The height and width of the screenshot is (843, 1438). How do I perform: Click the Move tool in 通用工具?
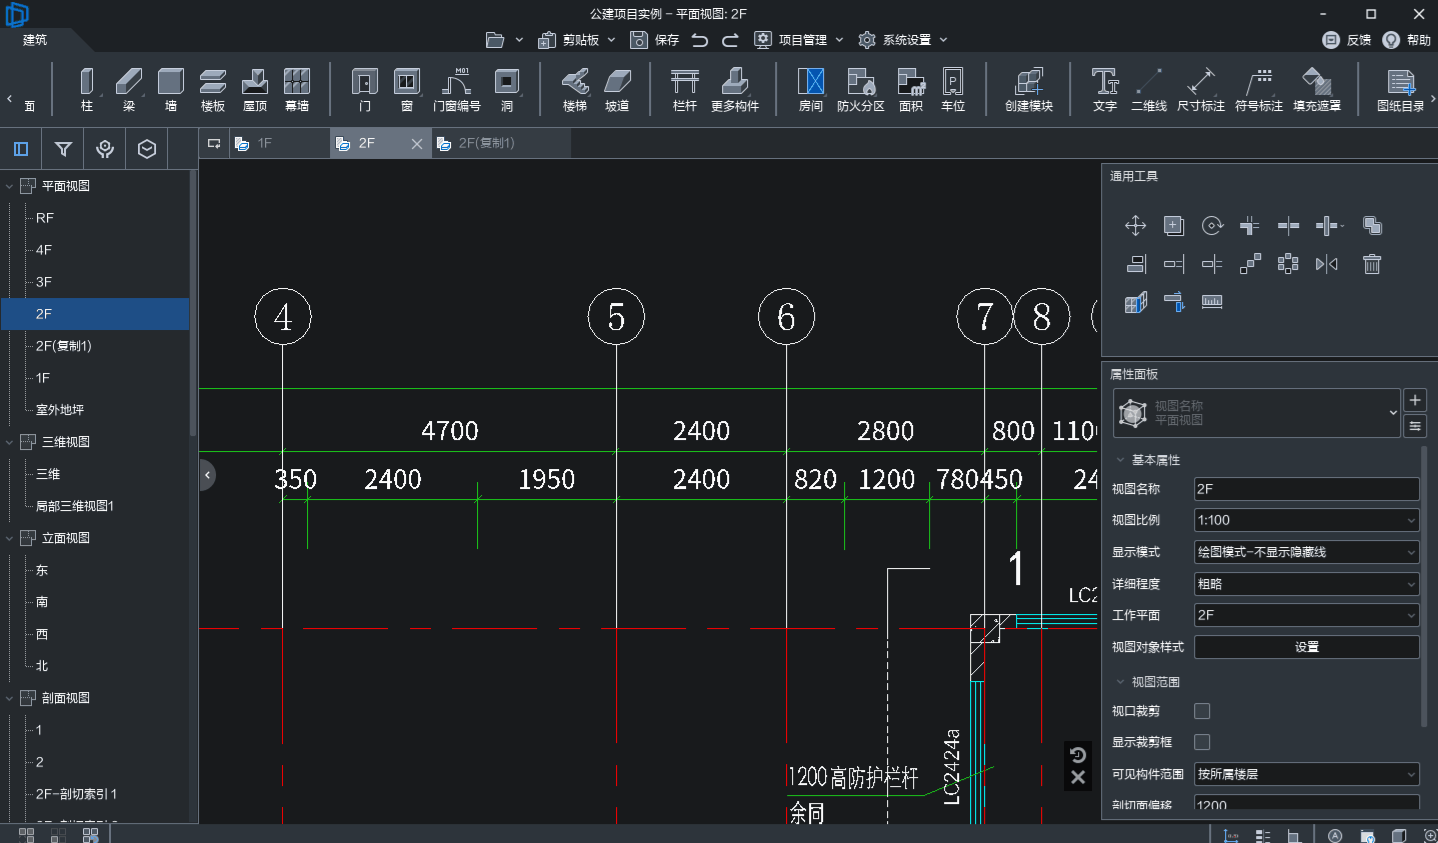point(1135,225)
